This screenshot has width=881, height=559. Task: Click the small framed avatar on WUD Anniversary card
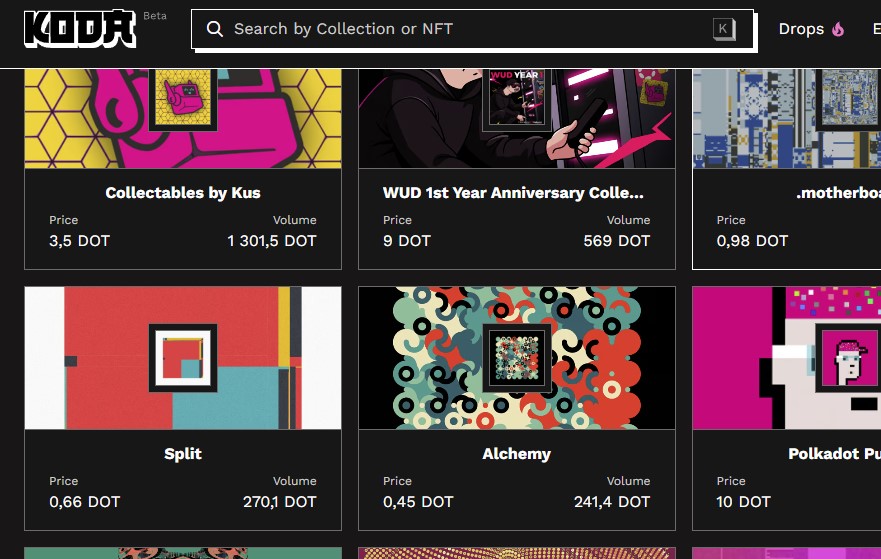coord(517,99)
